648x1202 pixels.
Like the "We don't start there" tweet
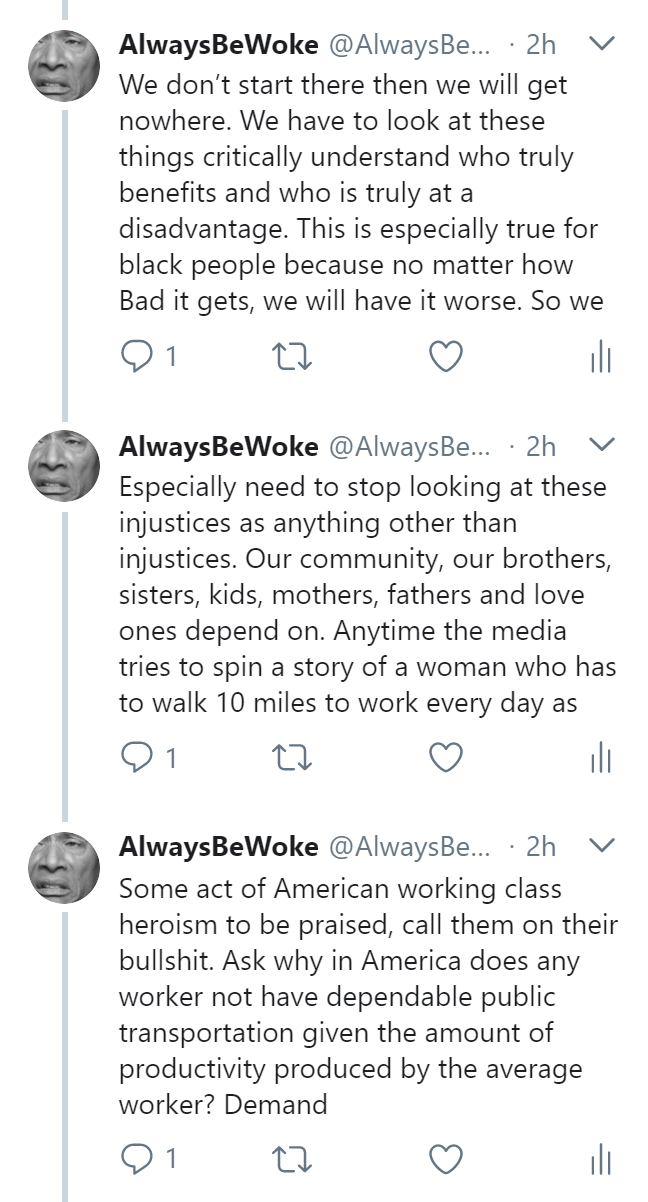pos(445,357)
